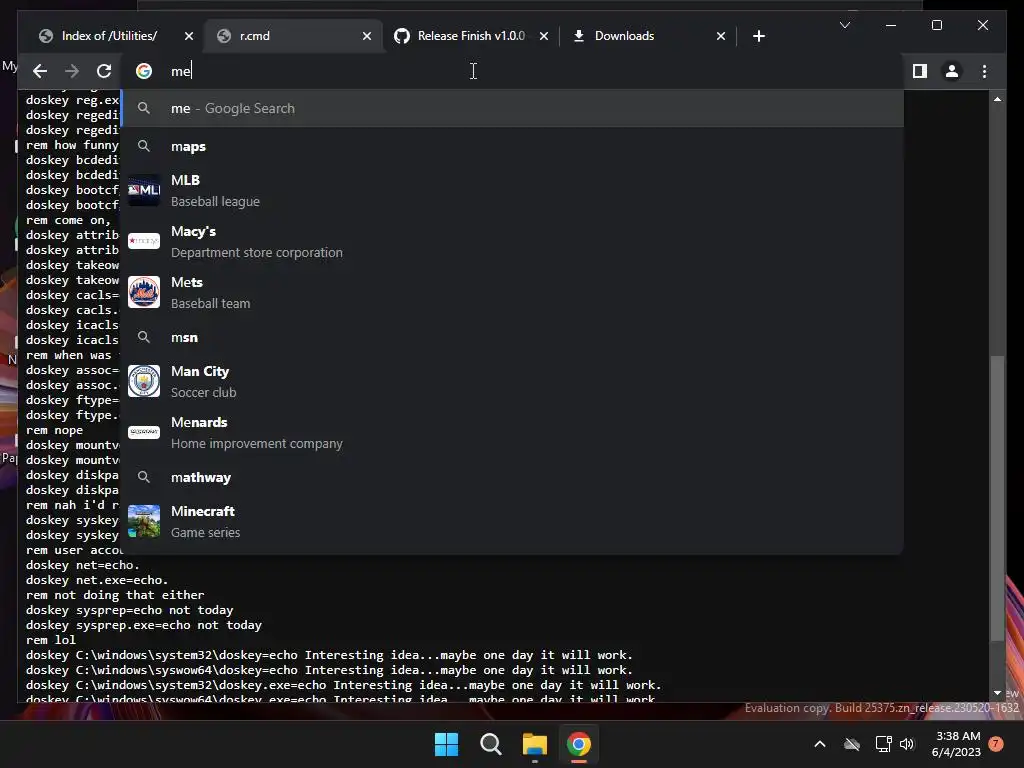Open taskbar Search
1024x768 pixels.
click(490, 744)
